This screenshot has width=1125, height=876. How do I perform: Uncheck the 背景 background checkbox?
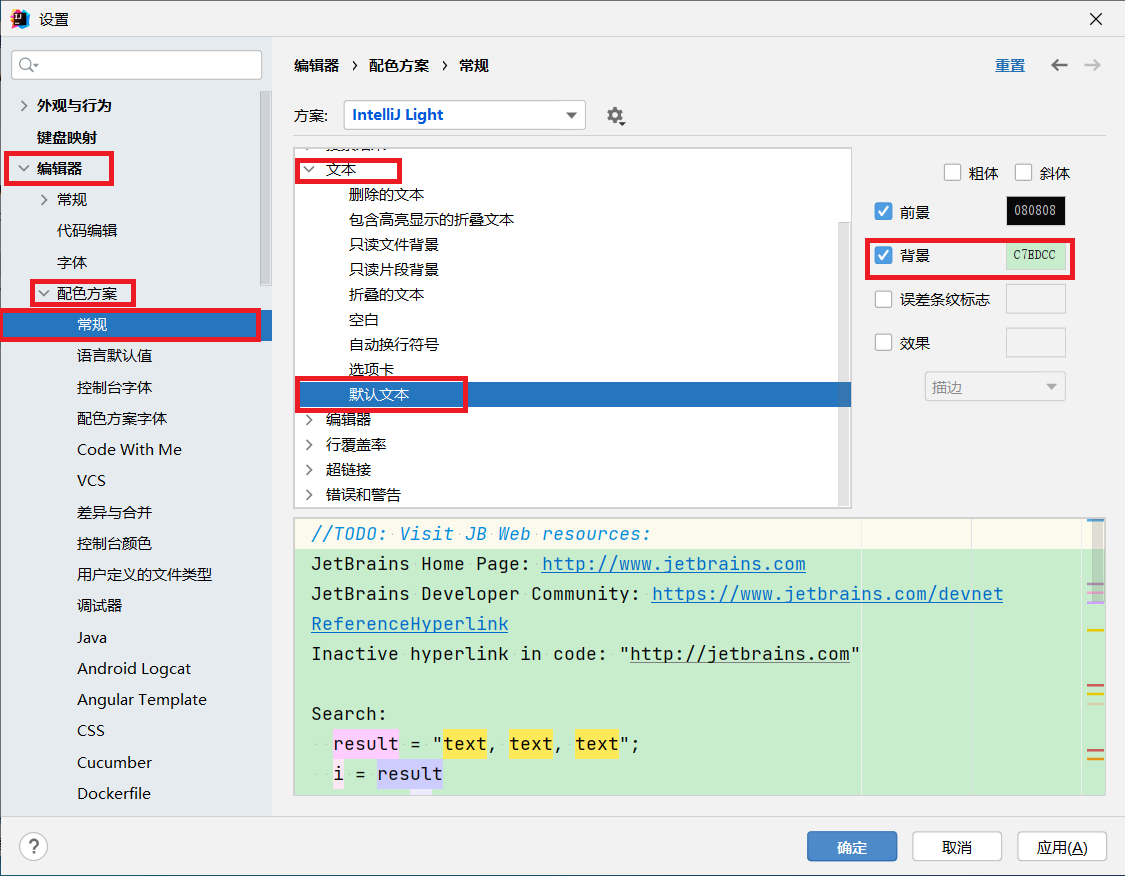tap(883, 255)
